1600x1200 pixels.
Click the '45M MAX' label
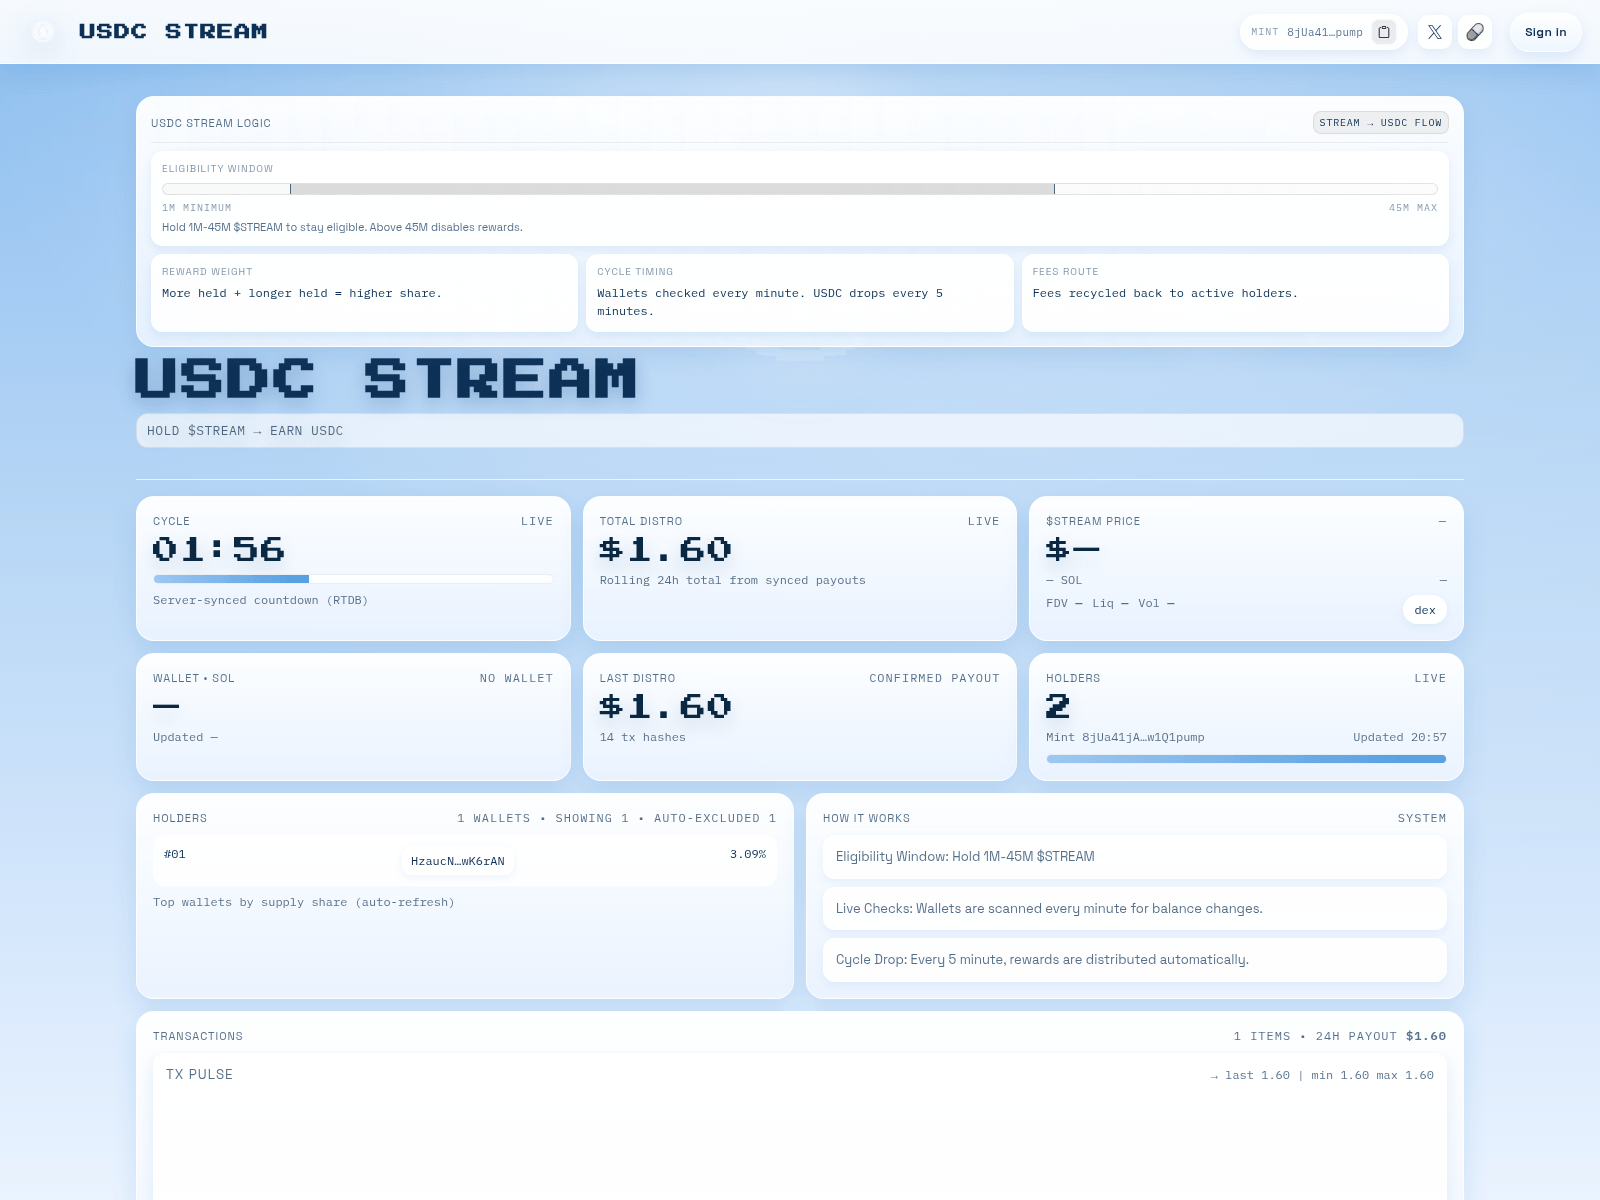1413,208
